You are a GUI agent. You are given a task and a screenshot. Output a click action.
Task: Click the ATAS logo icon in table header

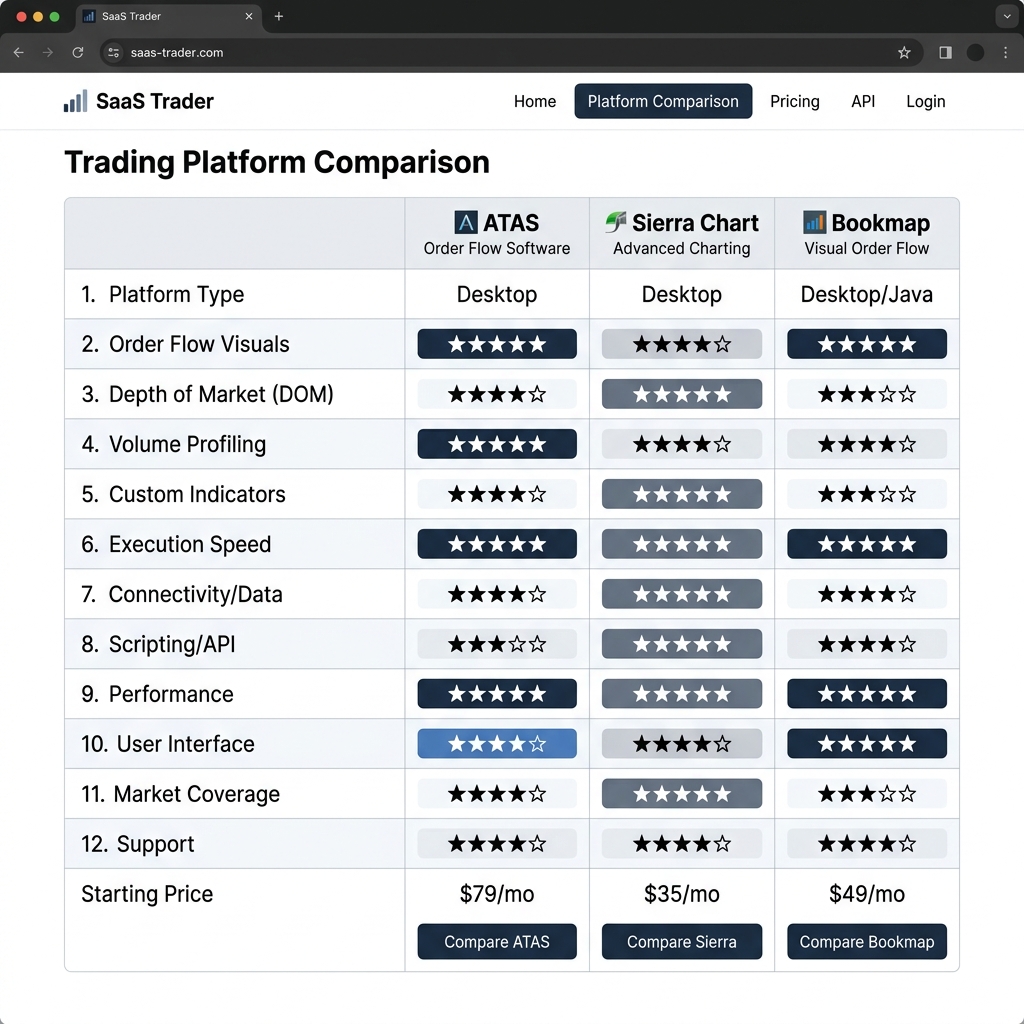coord(466,223)
